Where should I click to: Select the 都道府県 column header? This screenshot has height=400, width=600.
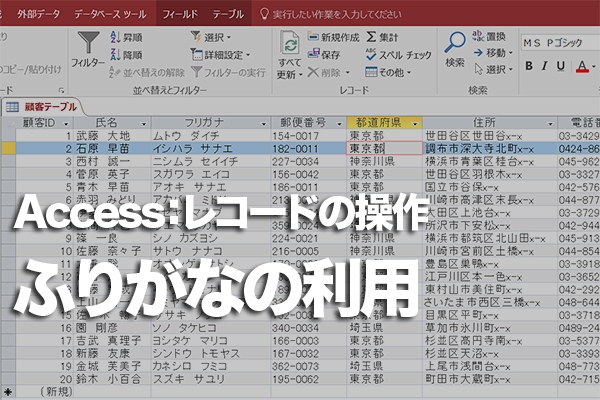click(385, 123)
